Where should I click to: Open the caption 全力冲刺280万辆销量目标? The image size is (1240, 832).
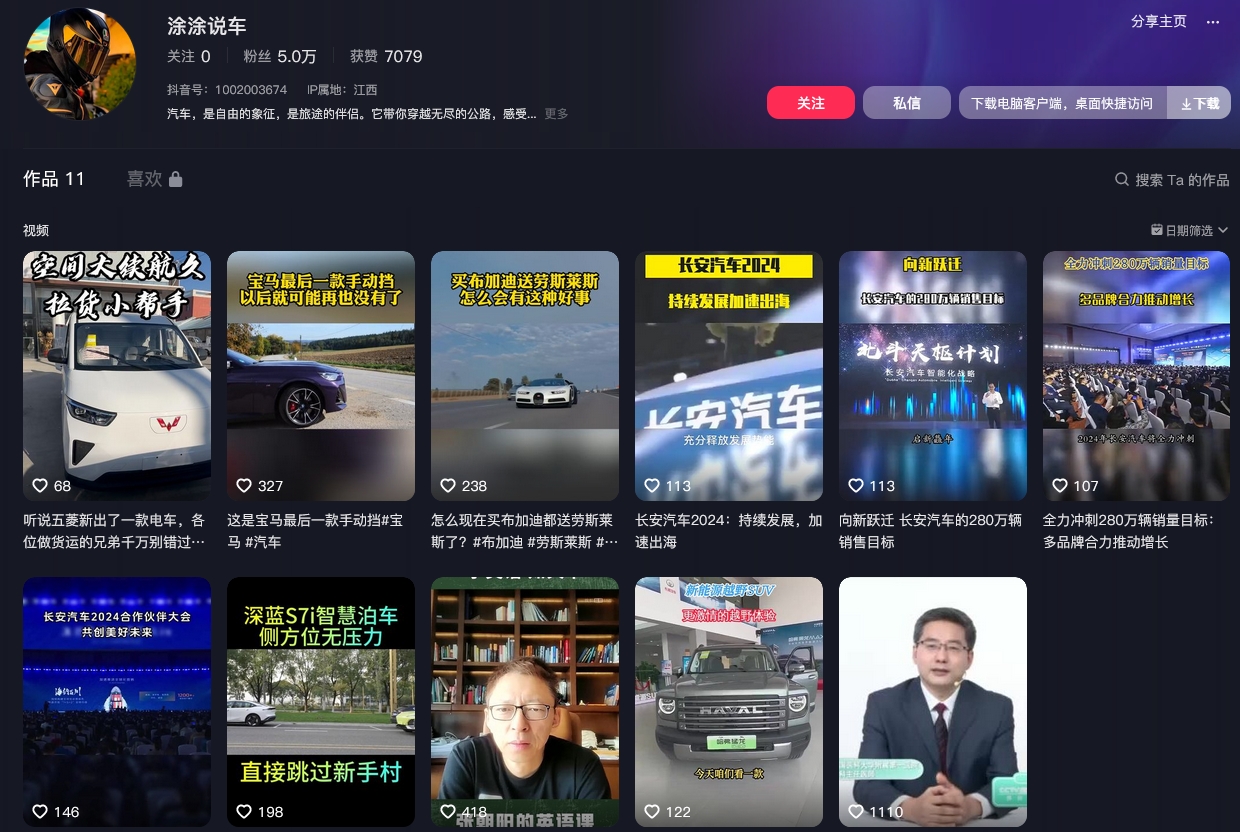pos(1129,531)
